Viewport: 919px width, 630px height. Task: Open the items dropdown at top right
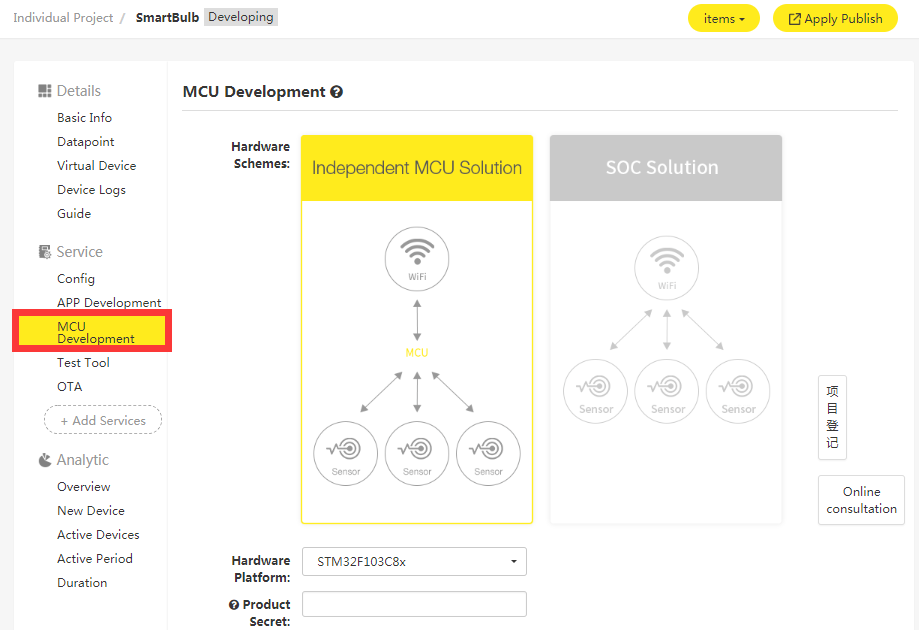click(x=722, y=17)
